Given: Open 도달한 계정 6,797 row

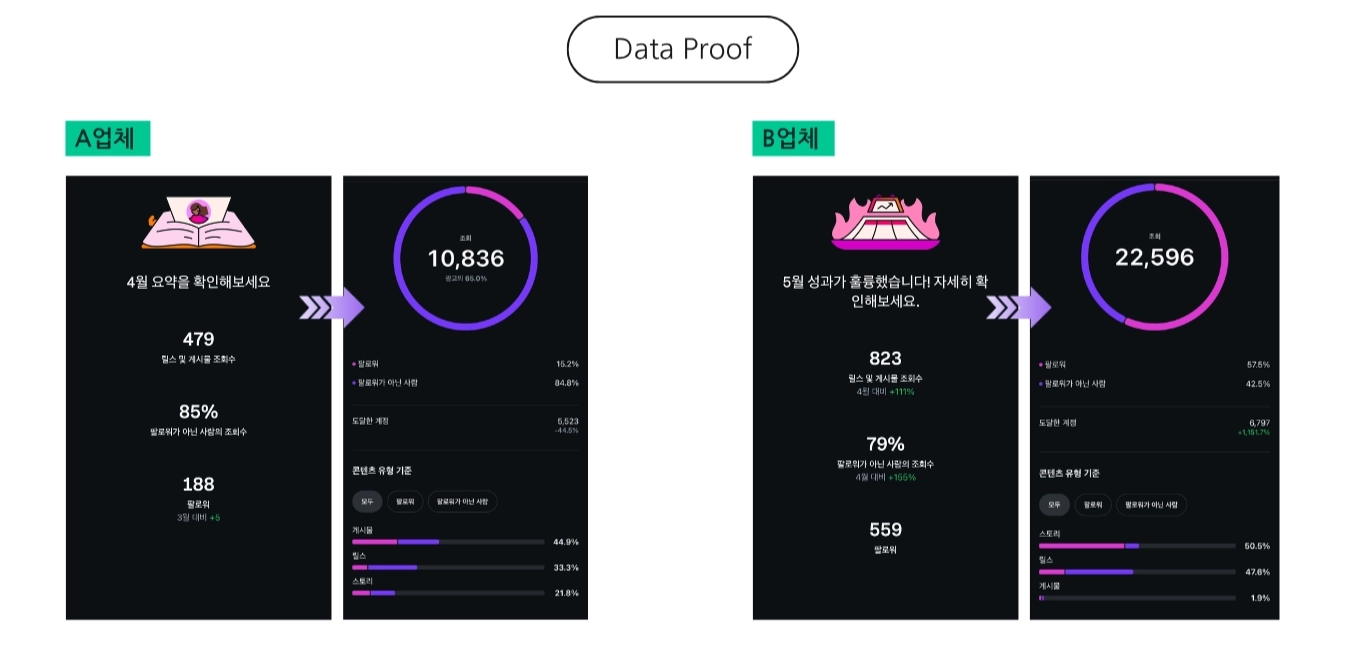Looking at the screenshot, I should (x=1154, y=427).
